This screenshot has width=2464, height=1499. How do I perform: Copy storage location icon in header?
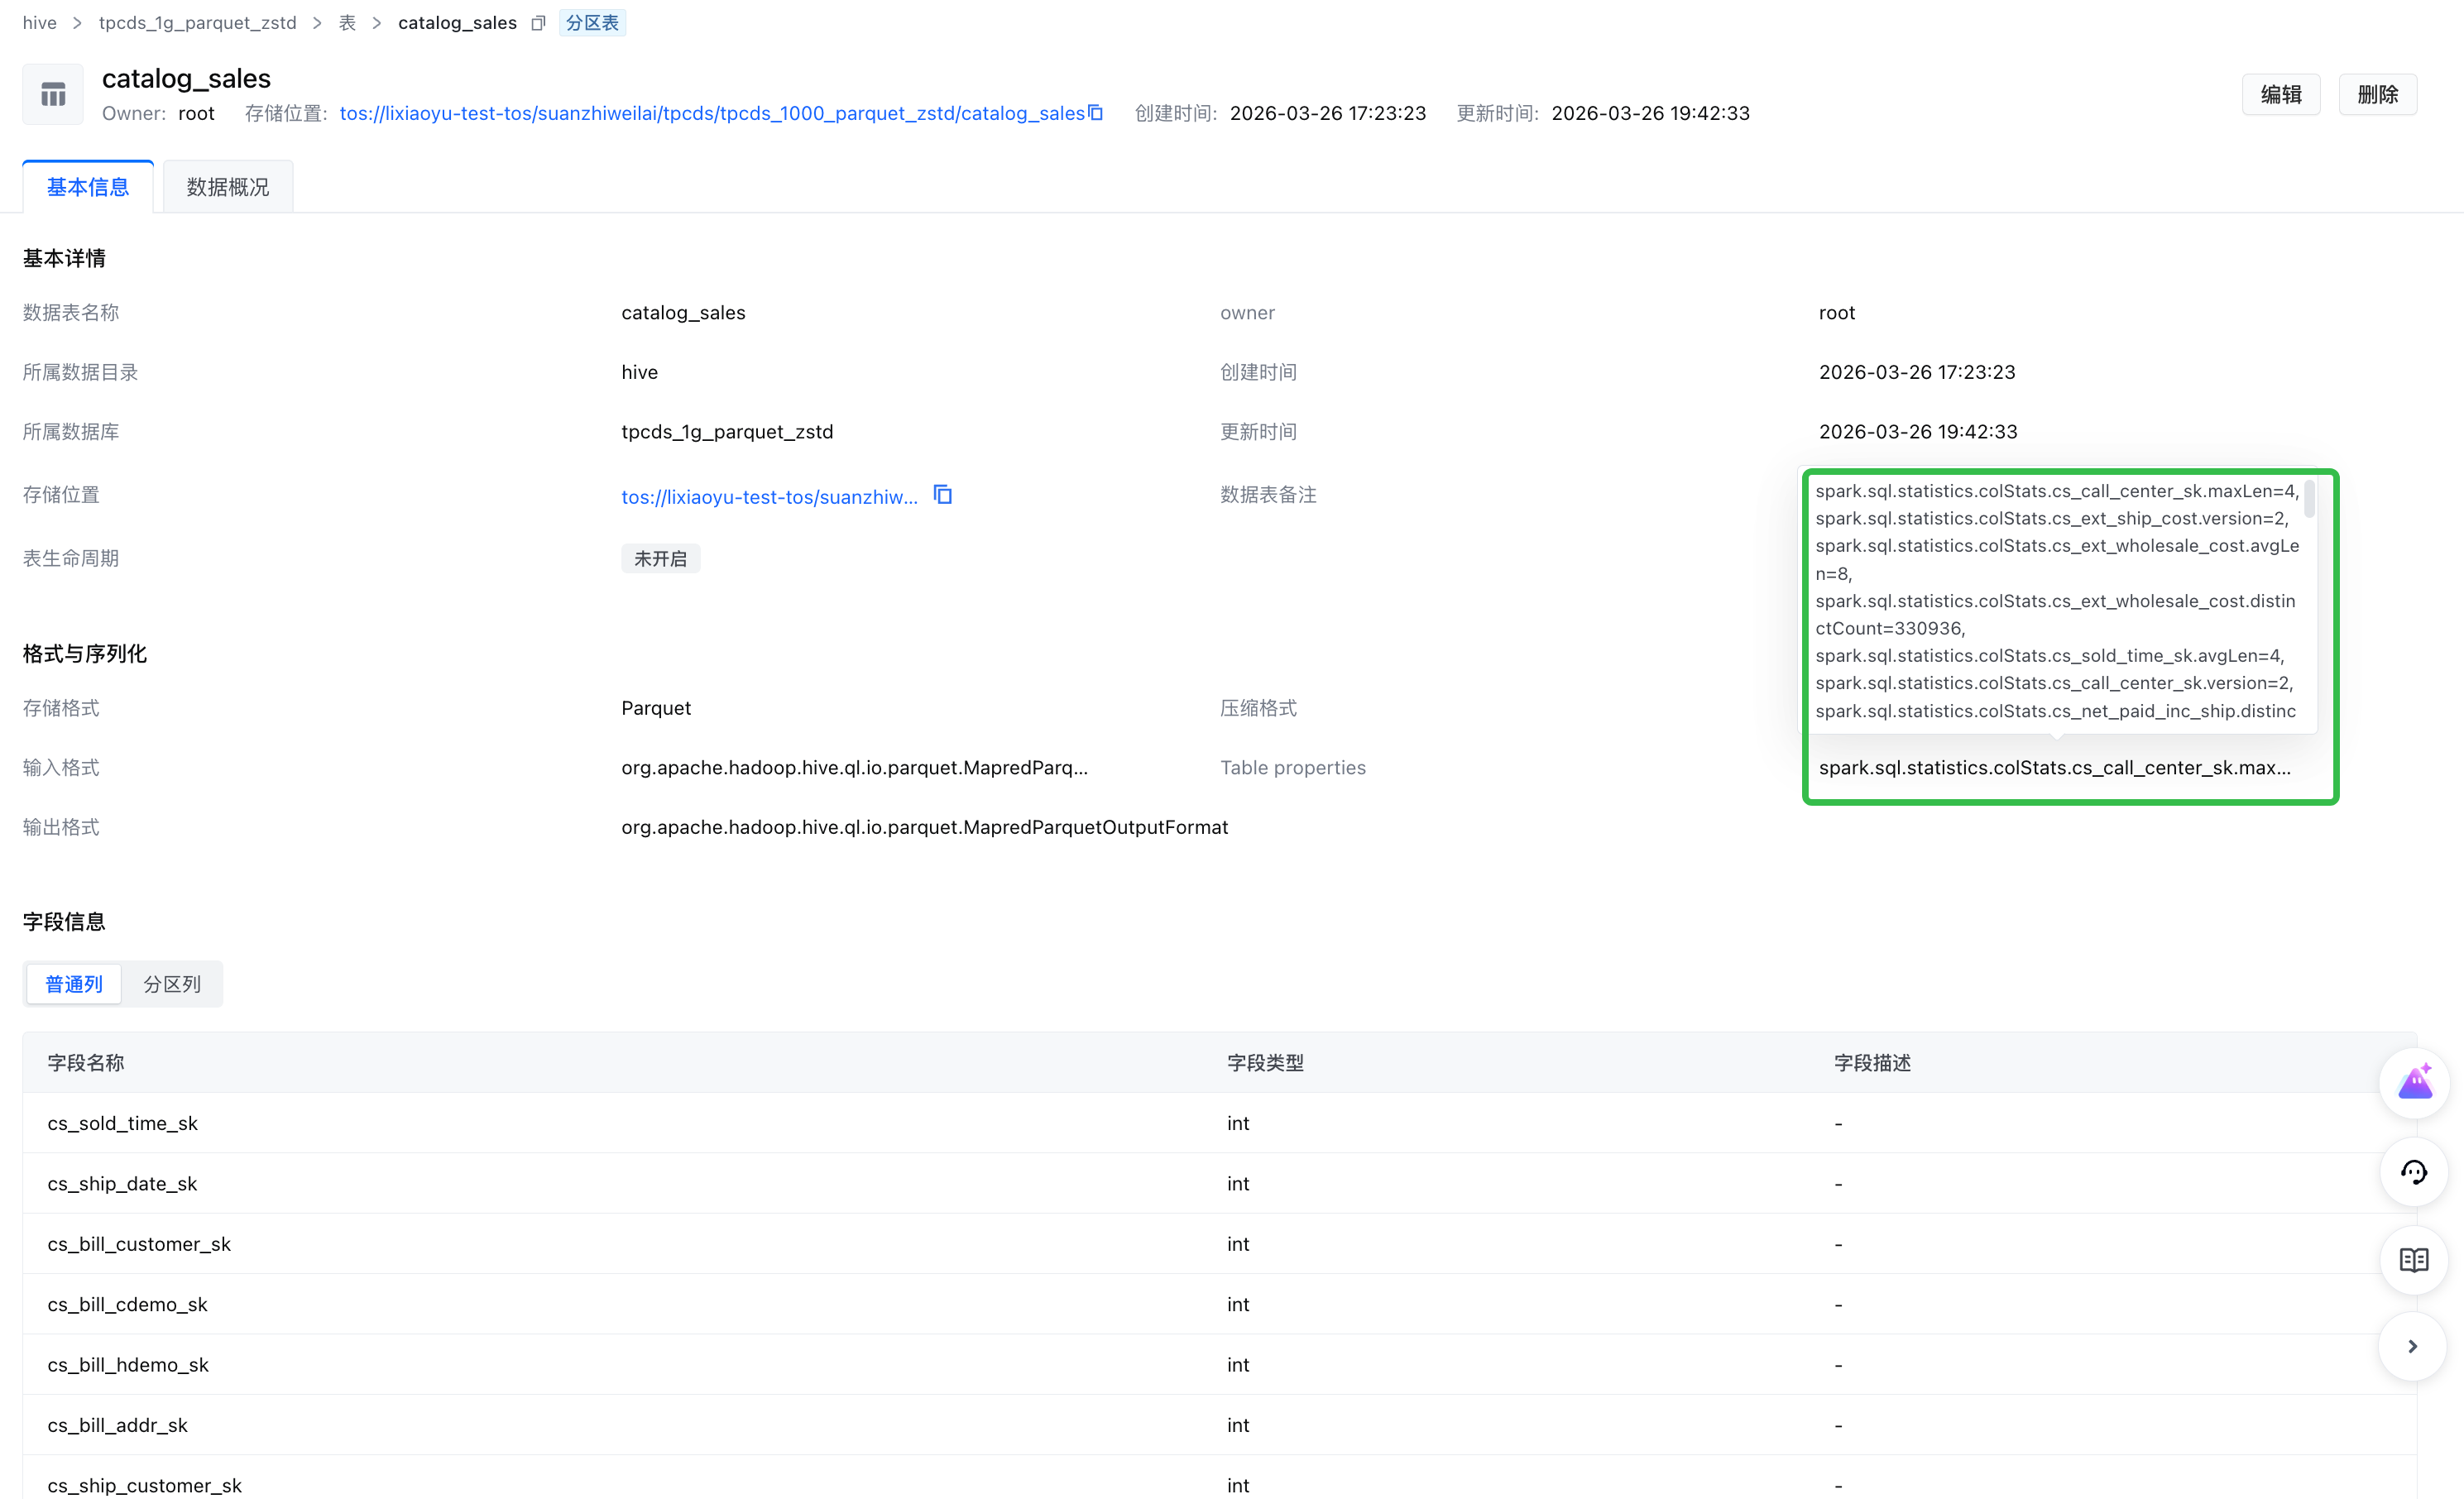tap(1096, 113)
